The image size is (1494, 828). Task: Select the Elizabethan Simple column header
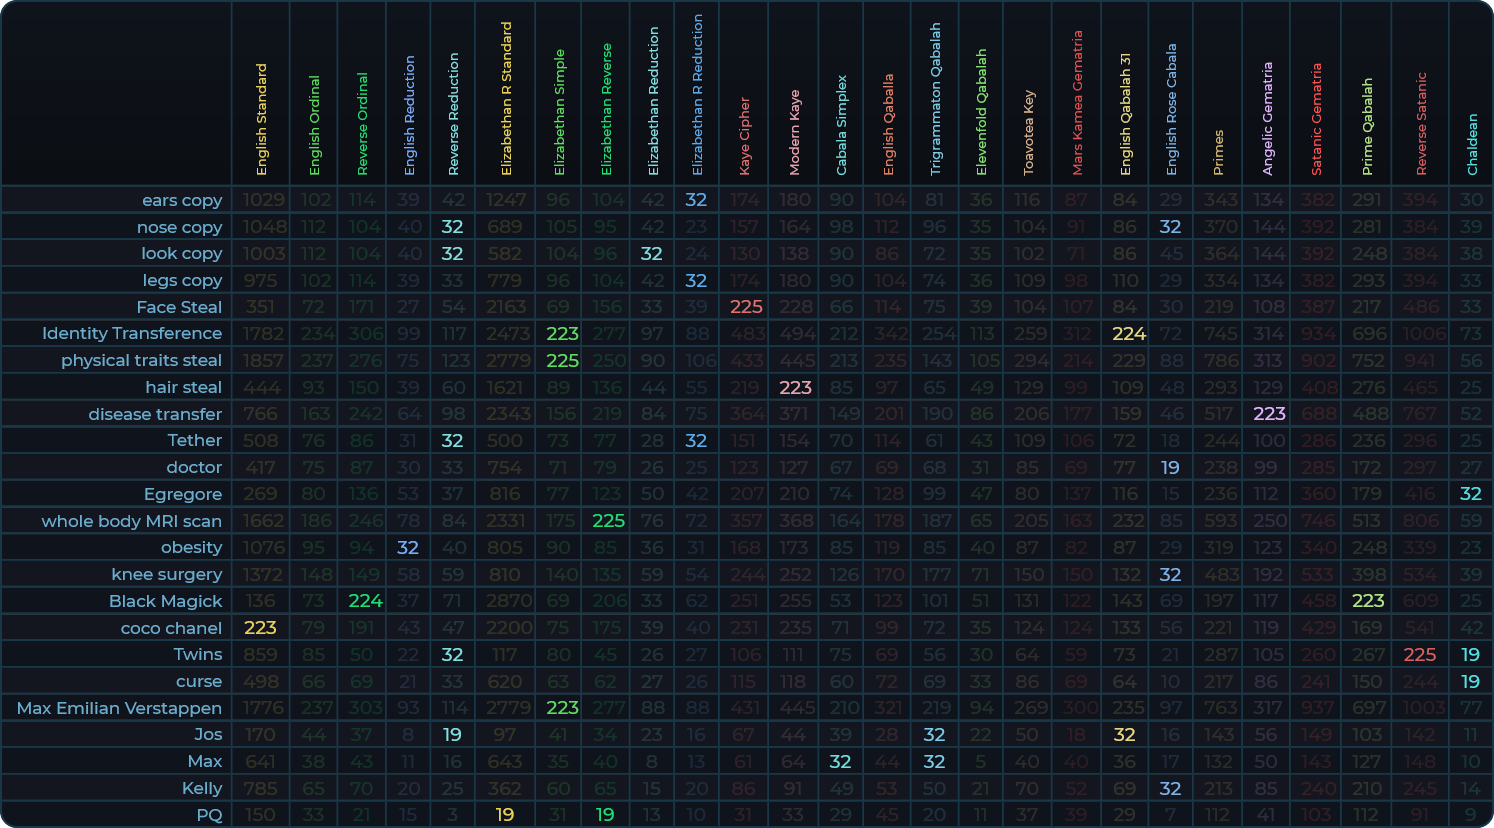tap(560, 112)
